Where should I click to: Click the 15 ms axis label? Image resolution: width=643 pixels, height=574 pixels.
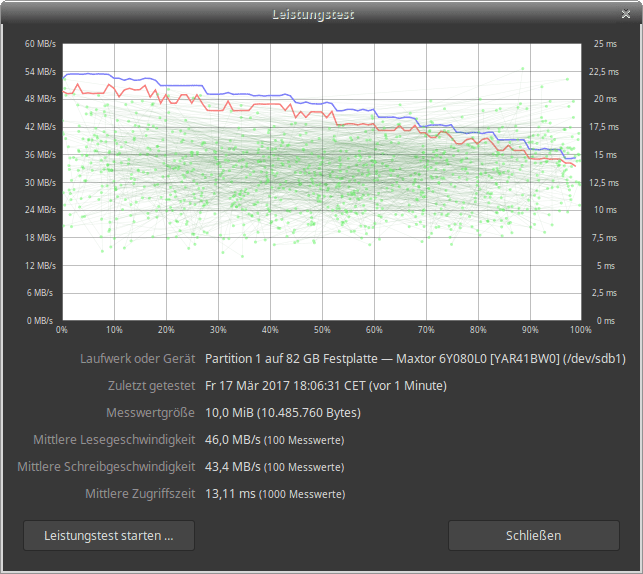(605, 155)
